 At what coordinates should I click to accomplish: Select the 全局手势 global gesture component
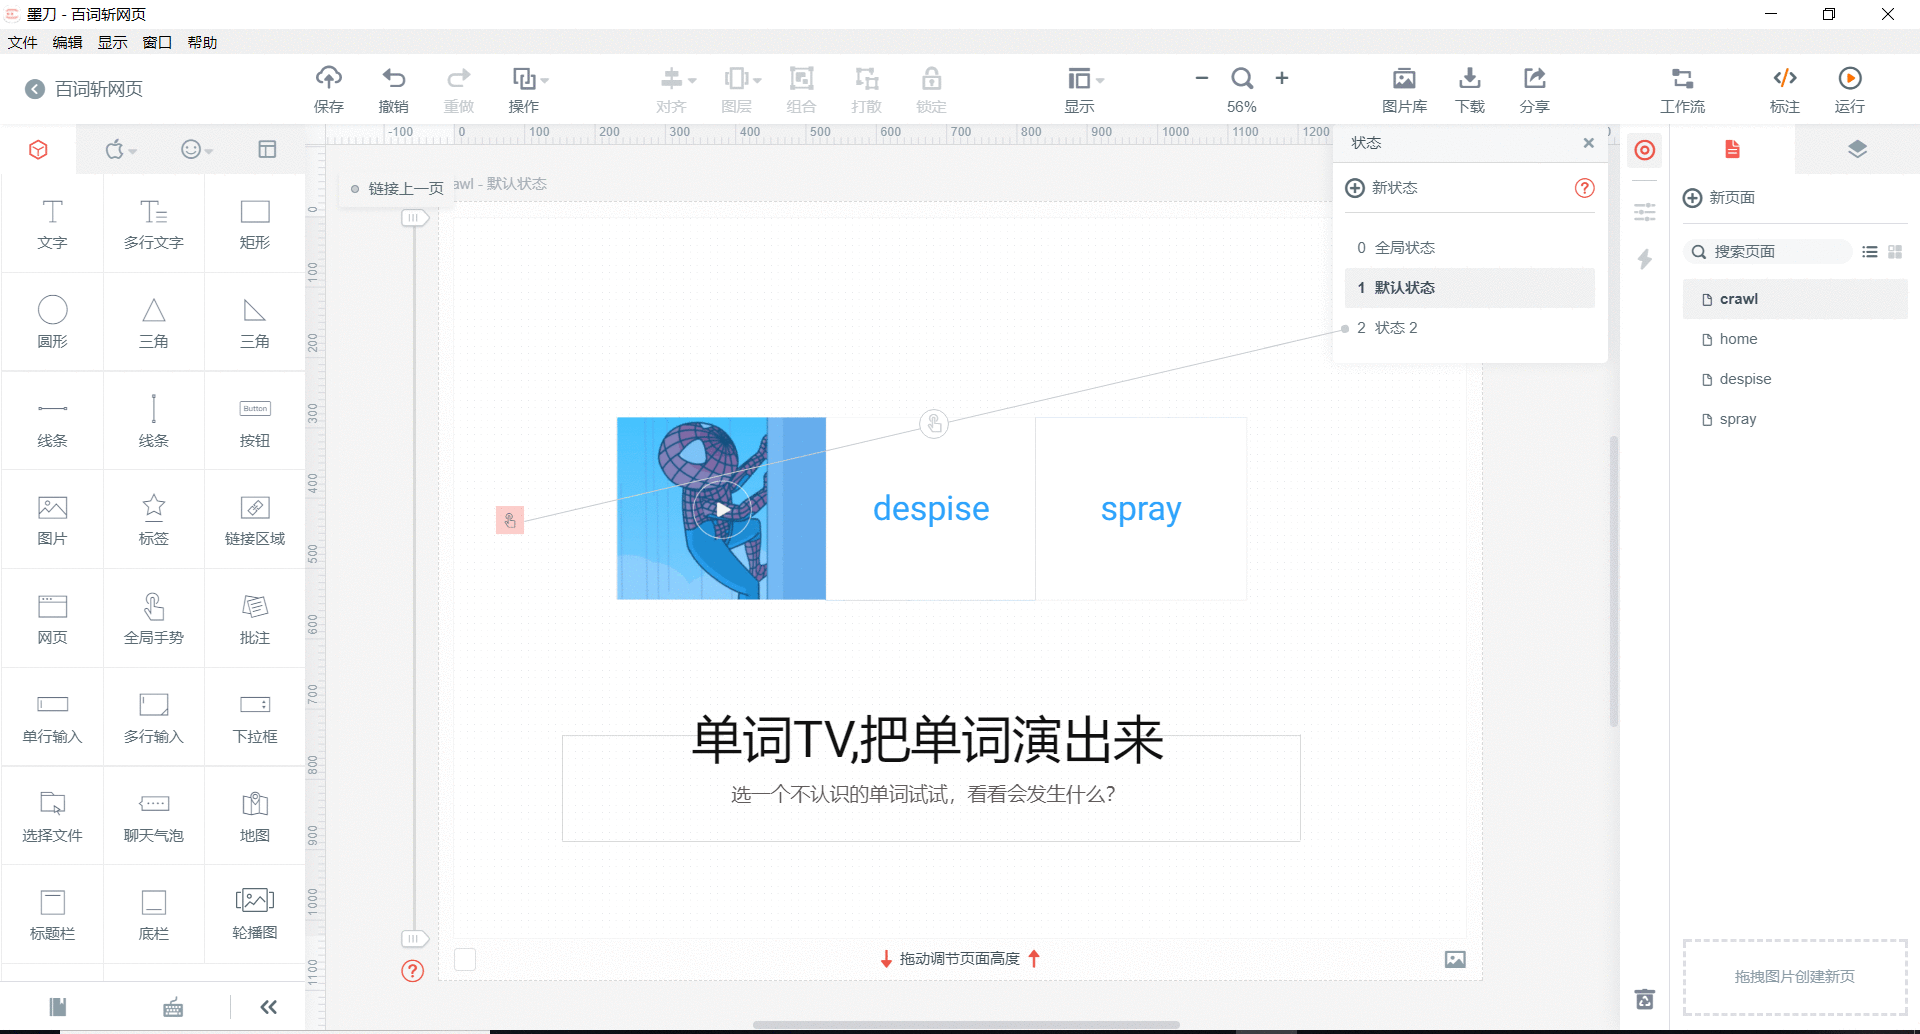[153, 618]
